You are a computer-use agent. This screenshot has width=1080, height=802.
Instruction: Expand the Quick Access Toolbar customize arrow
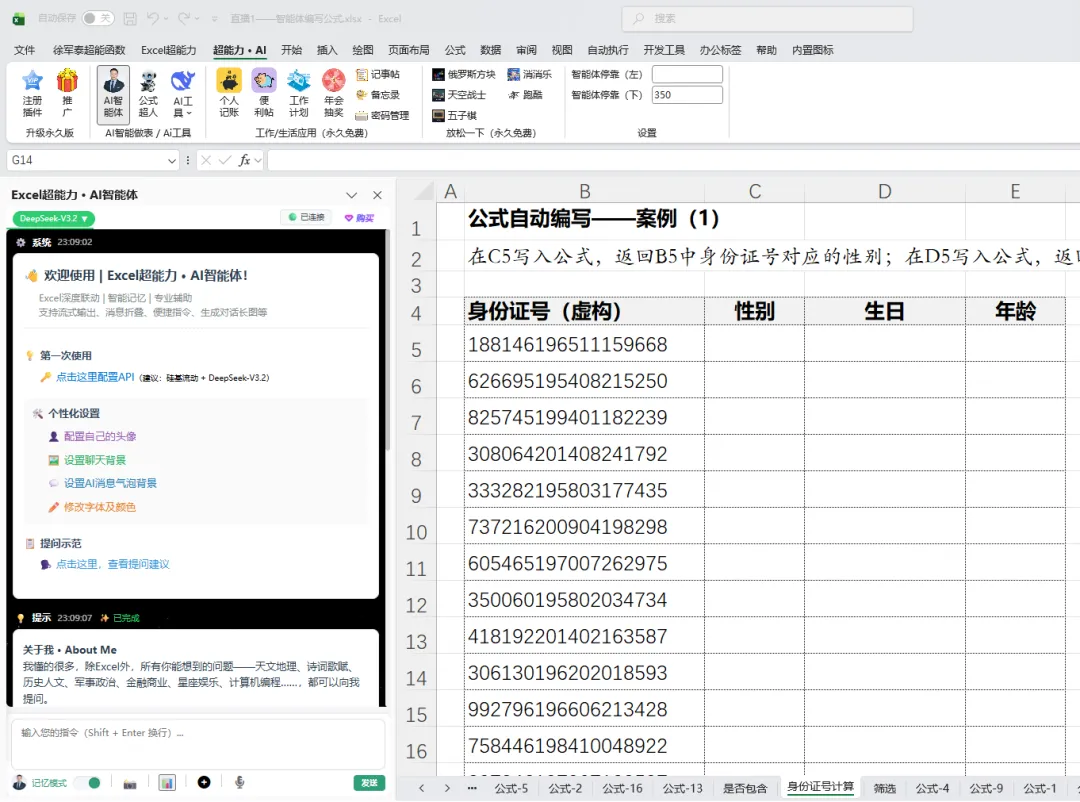pos(214,19)
